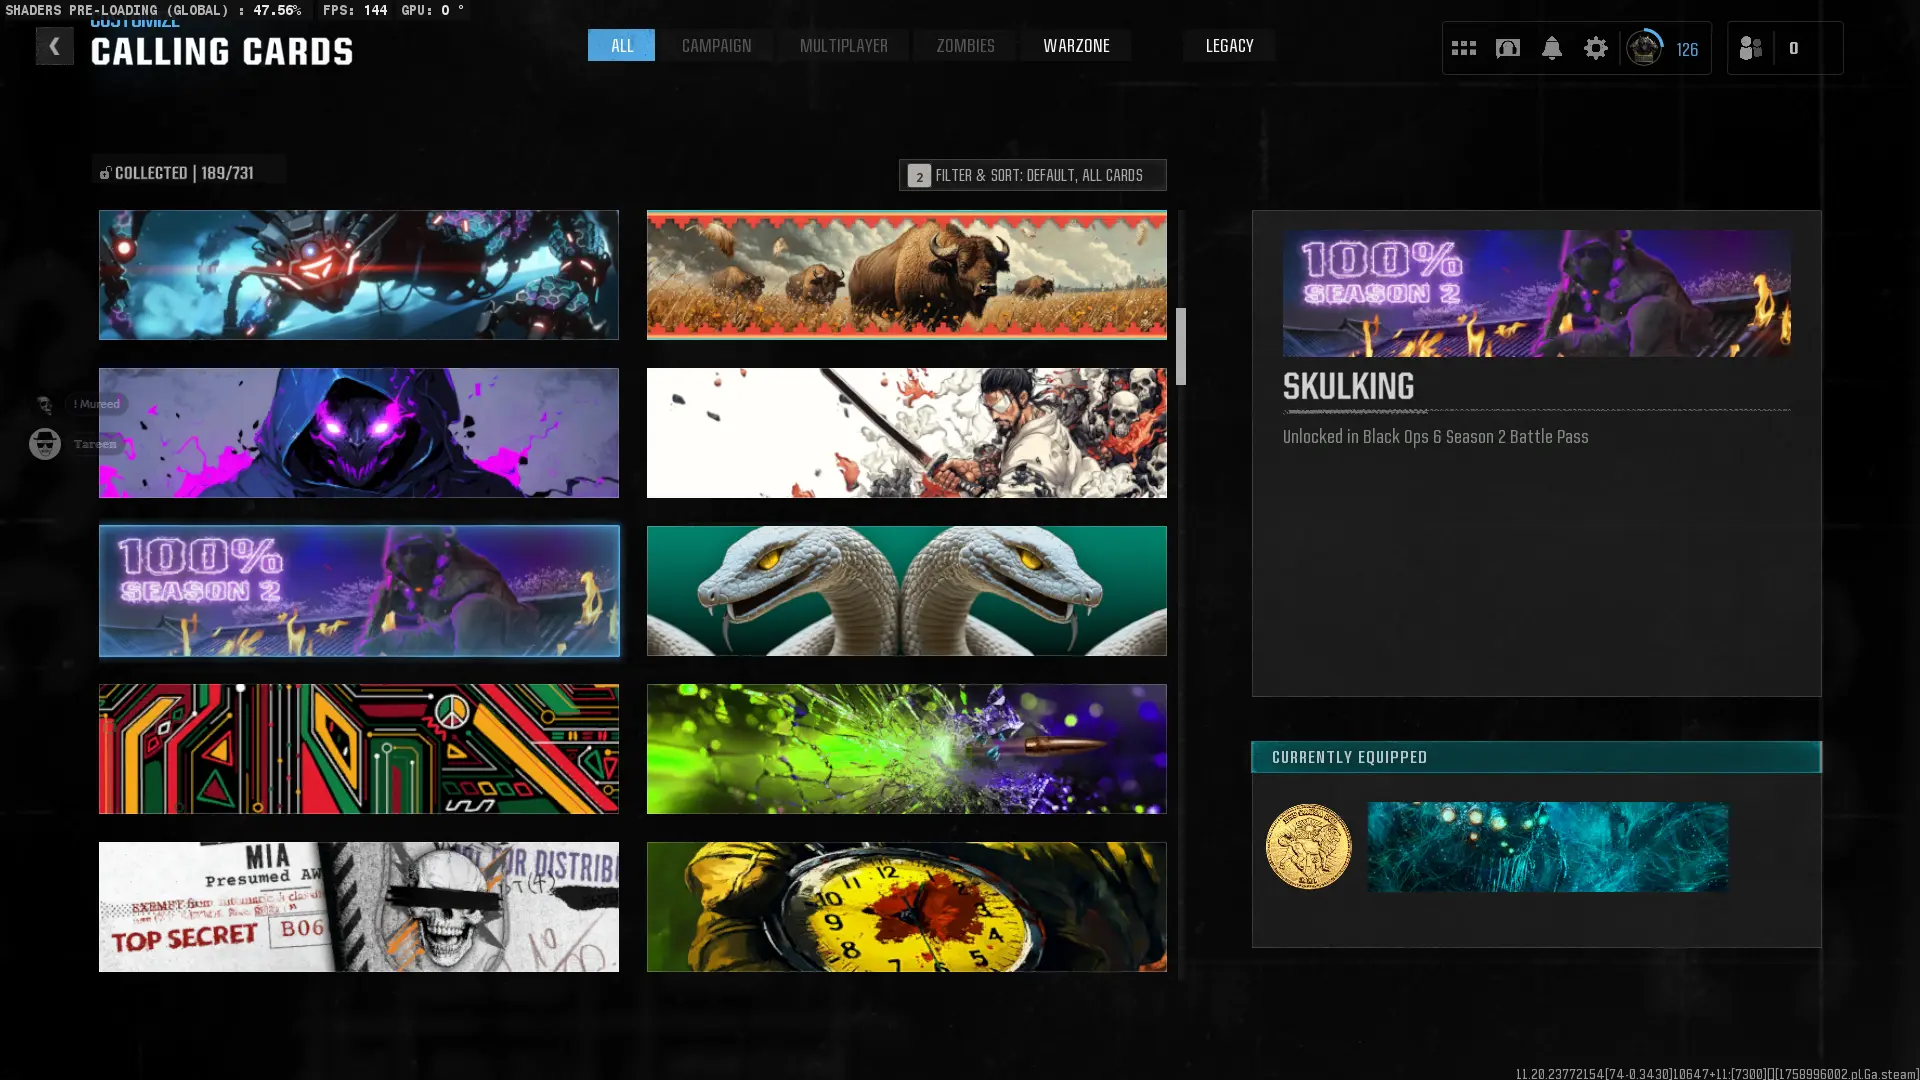The width and height of the screenshot is (1920, 1080).
Task: Click the CURRENTLY EQUIPPED header
Action: point(1536,757)
